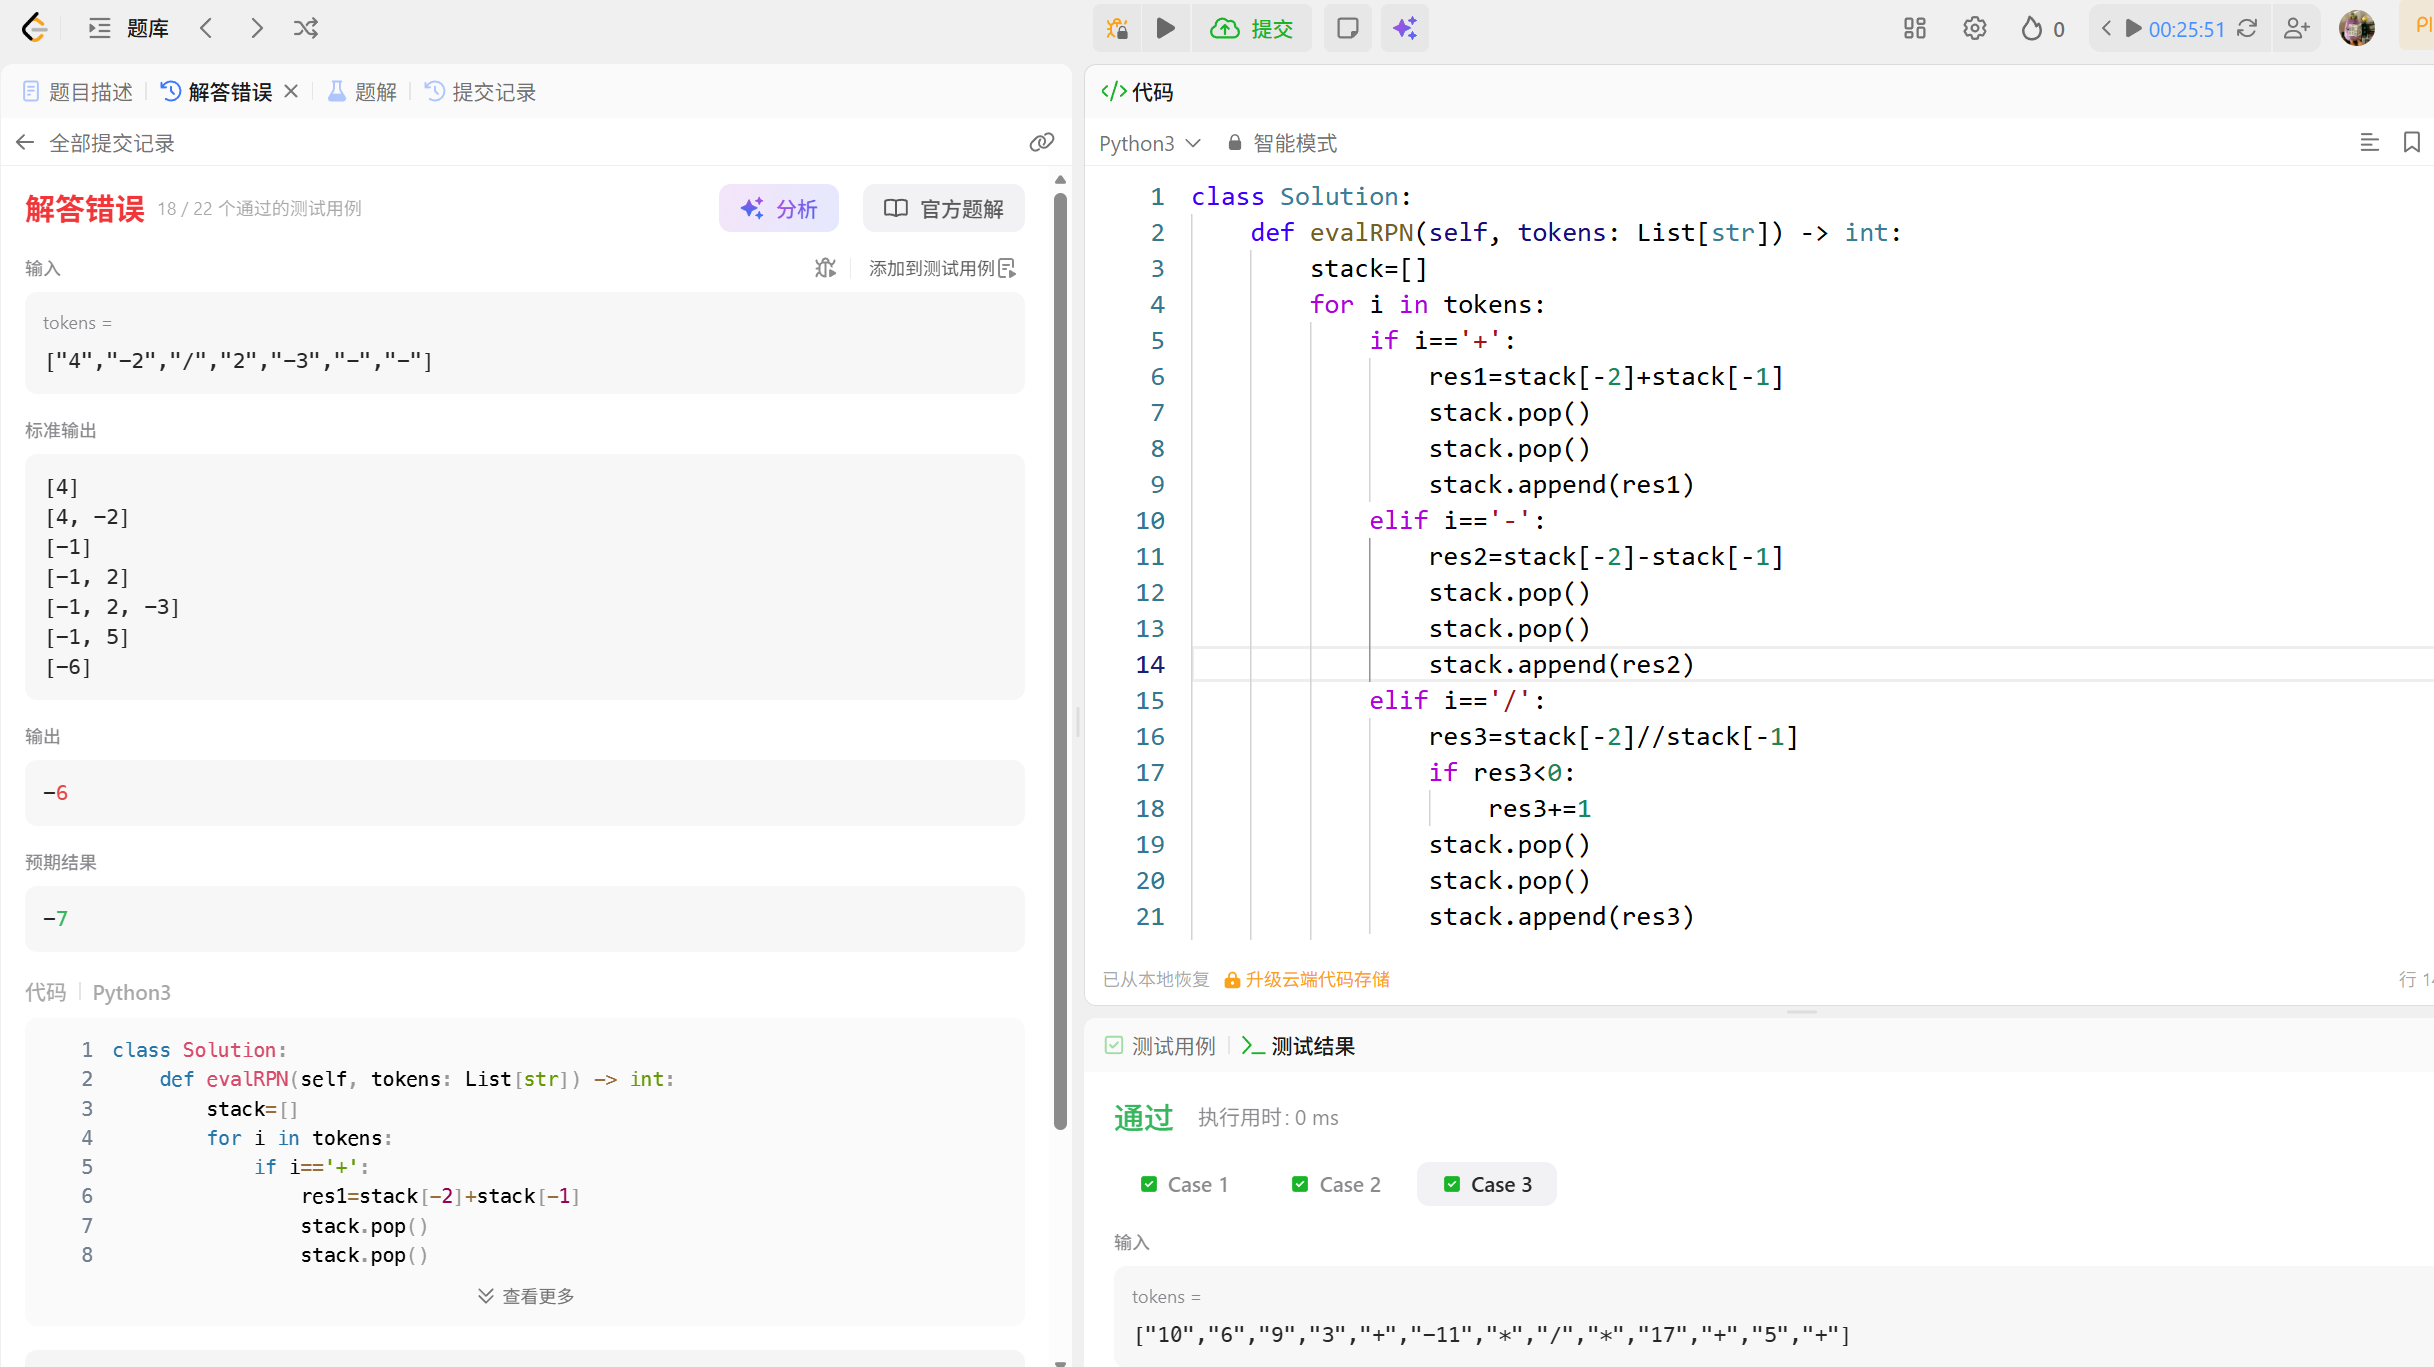This screenshot has height=1367, width=2434.
Task: Open the layout grid icon
Action: pos(1914,28)
